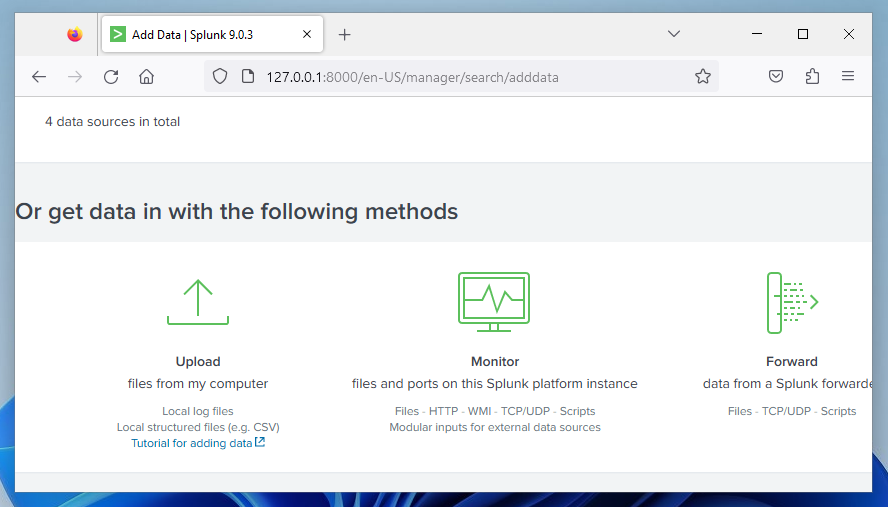
Task: Click 'Local structured files (e.g. CSV)' text
Action: pyautogui.click(x=198, y=427)
